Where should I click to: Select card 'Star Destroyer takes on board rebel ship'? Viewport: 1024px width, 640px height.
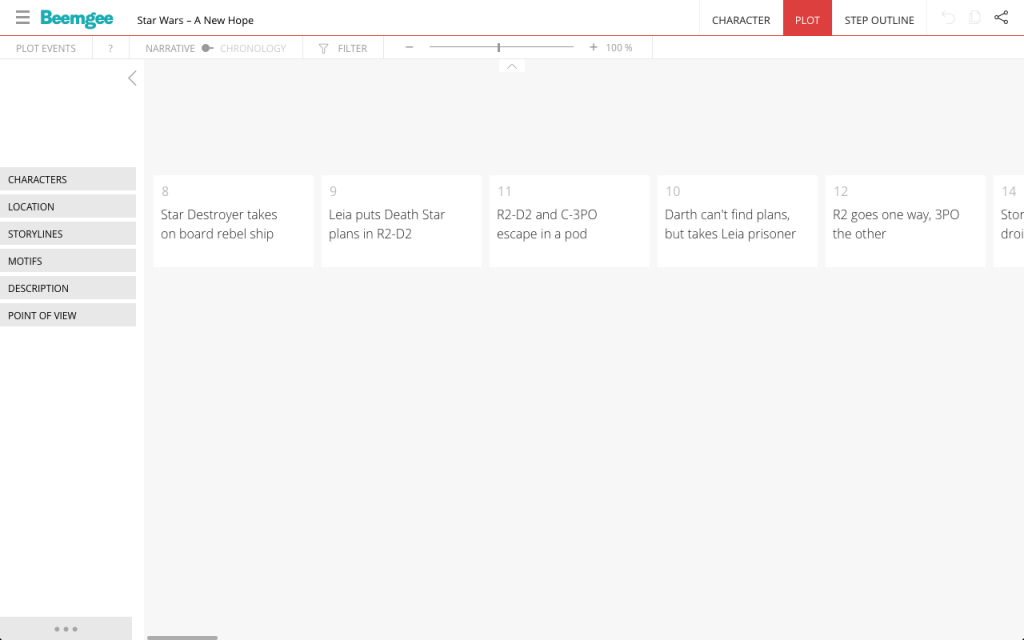233,221
